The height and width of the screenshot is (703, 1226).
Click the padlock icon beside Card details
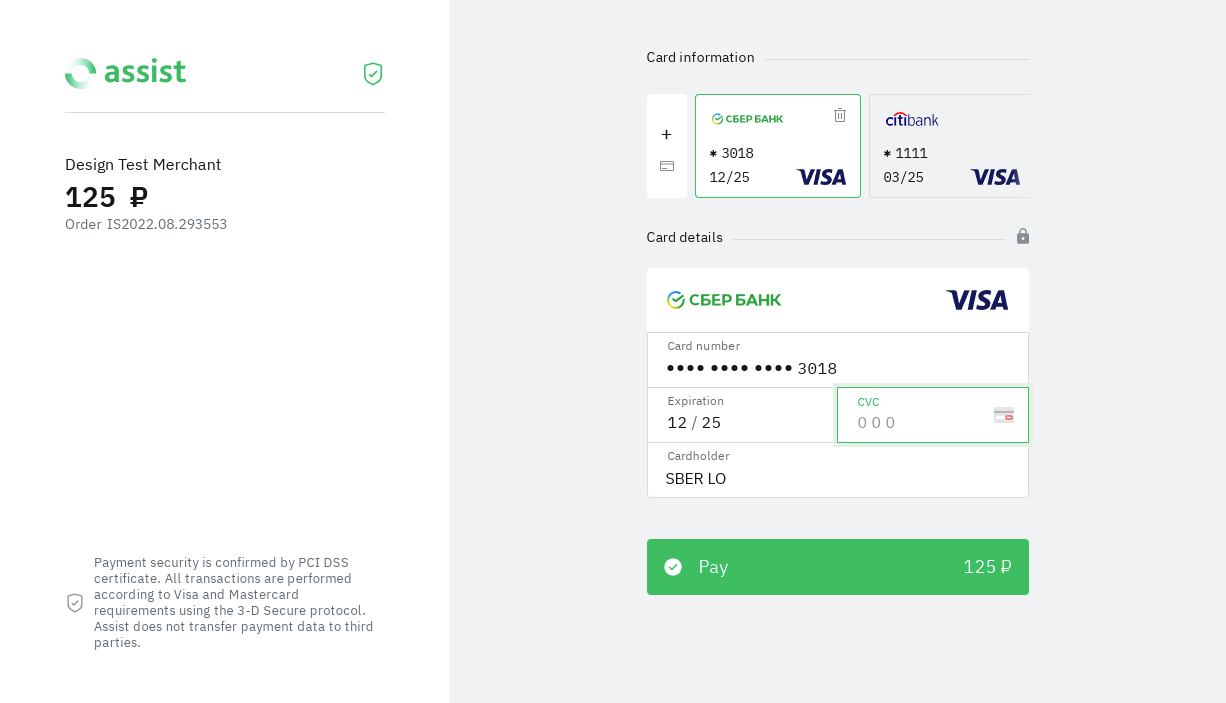coord(1022,236)
